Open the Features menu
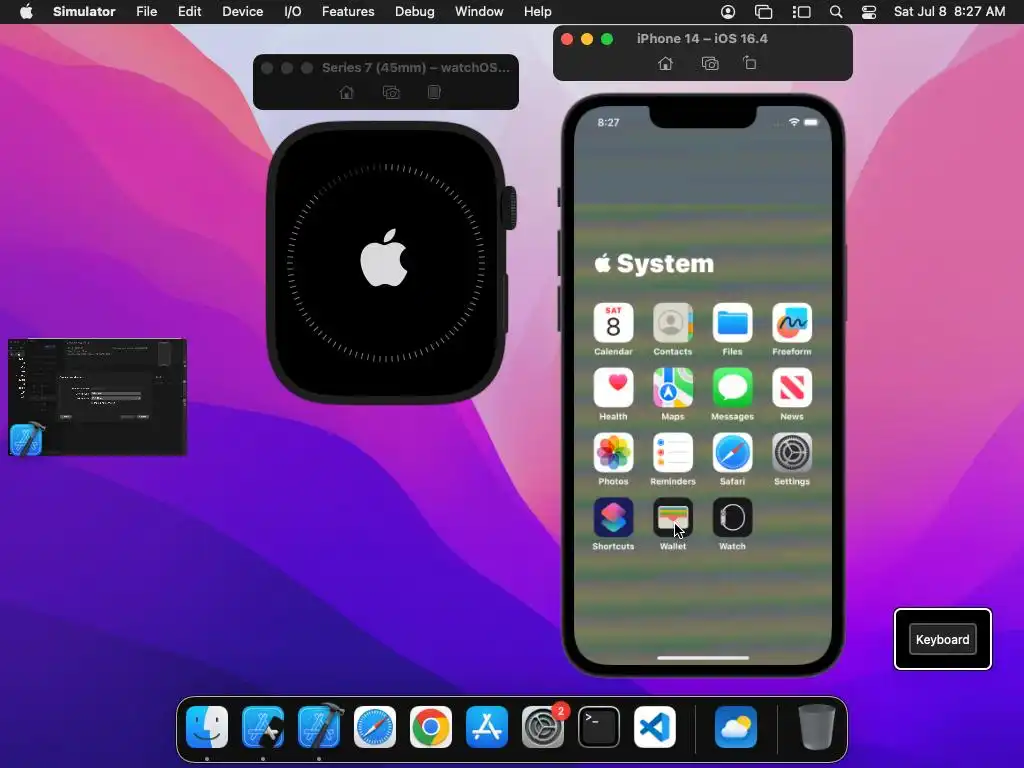1024x768 pixels. pyautogui.click(x=348, y=12)
